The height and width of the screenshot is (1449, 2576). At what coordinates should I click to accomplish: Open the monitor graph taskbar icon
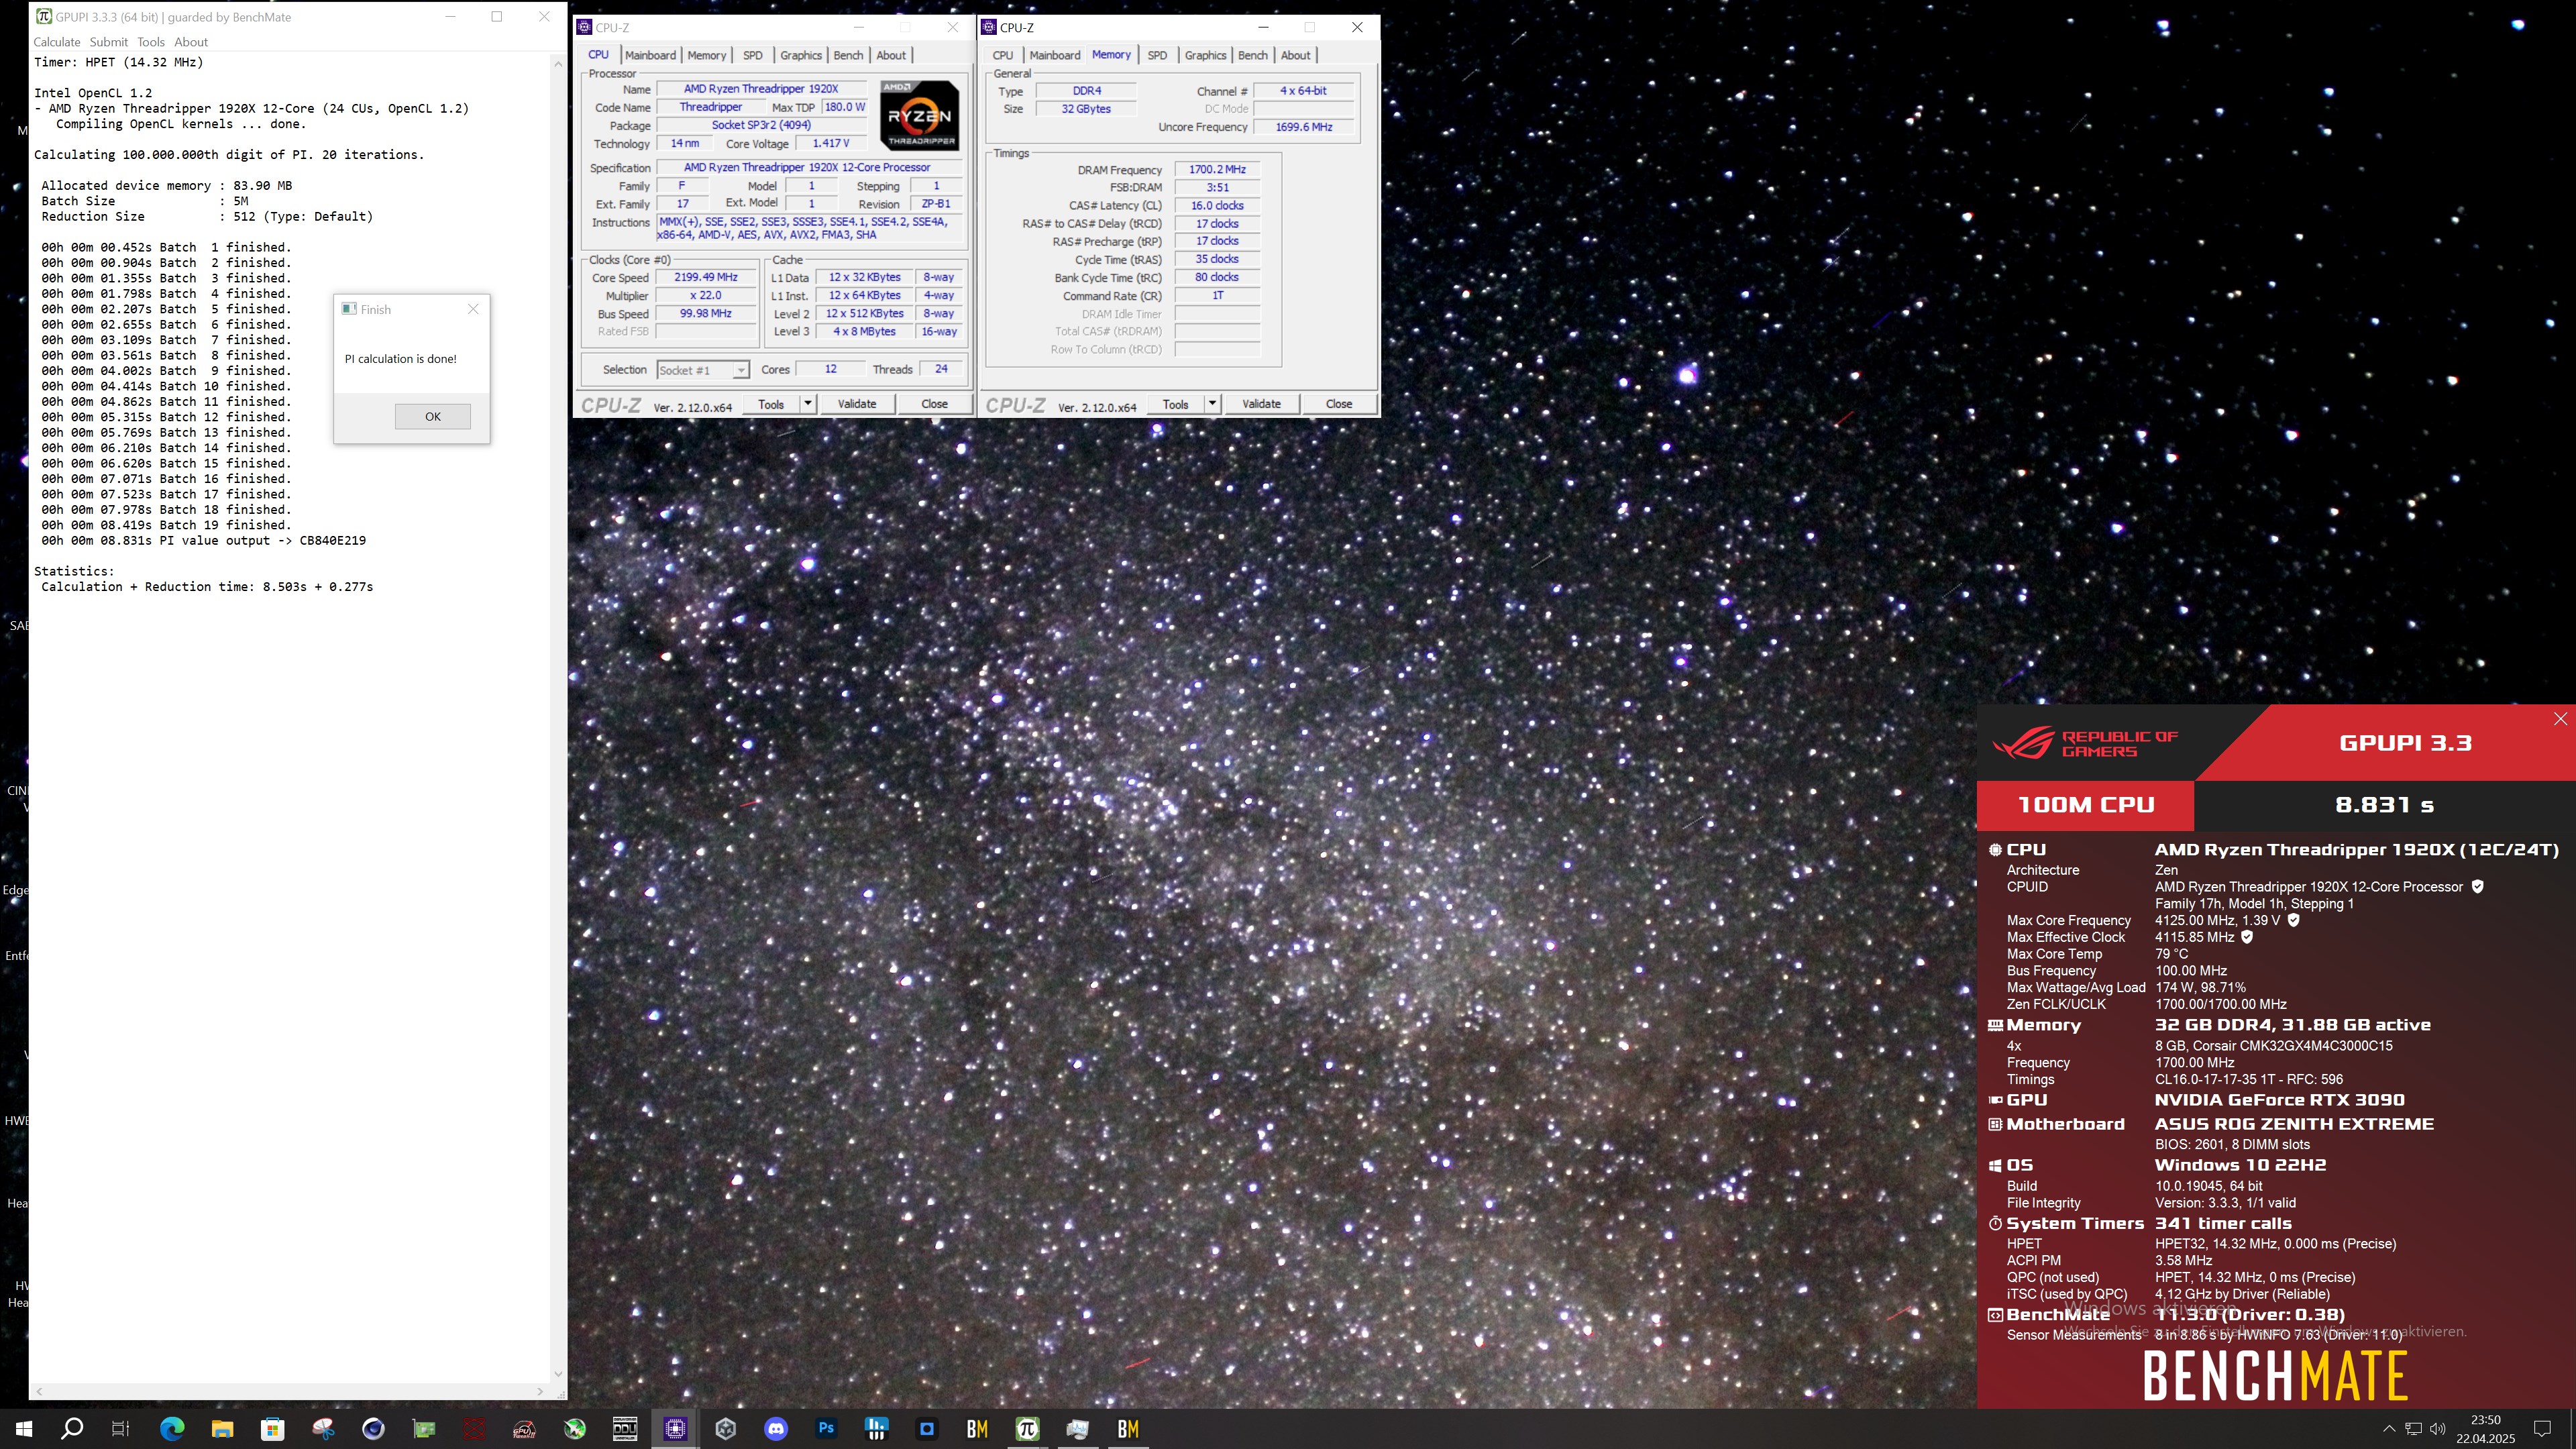[x=1078, y=1429]
